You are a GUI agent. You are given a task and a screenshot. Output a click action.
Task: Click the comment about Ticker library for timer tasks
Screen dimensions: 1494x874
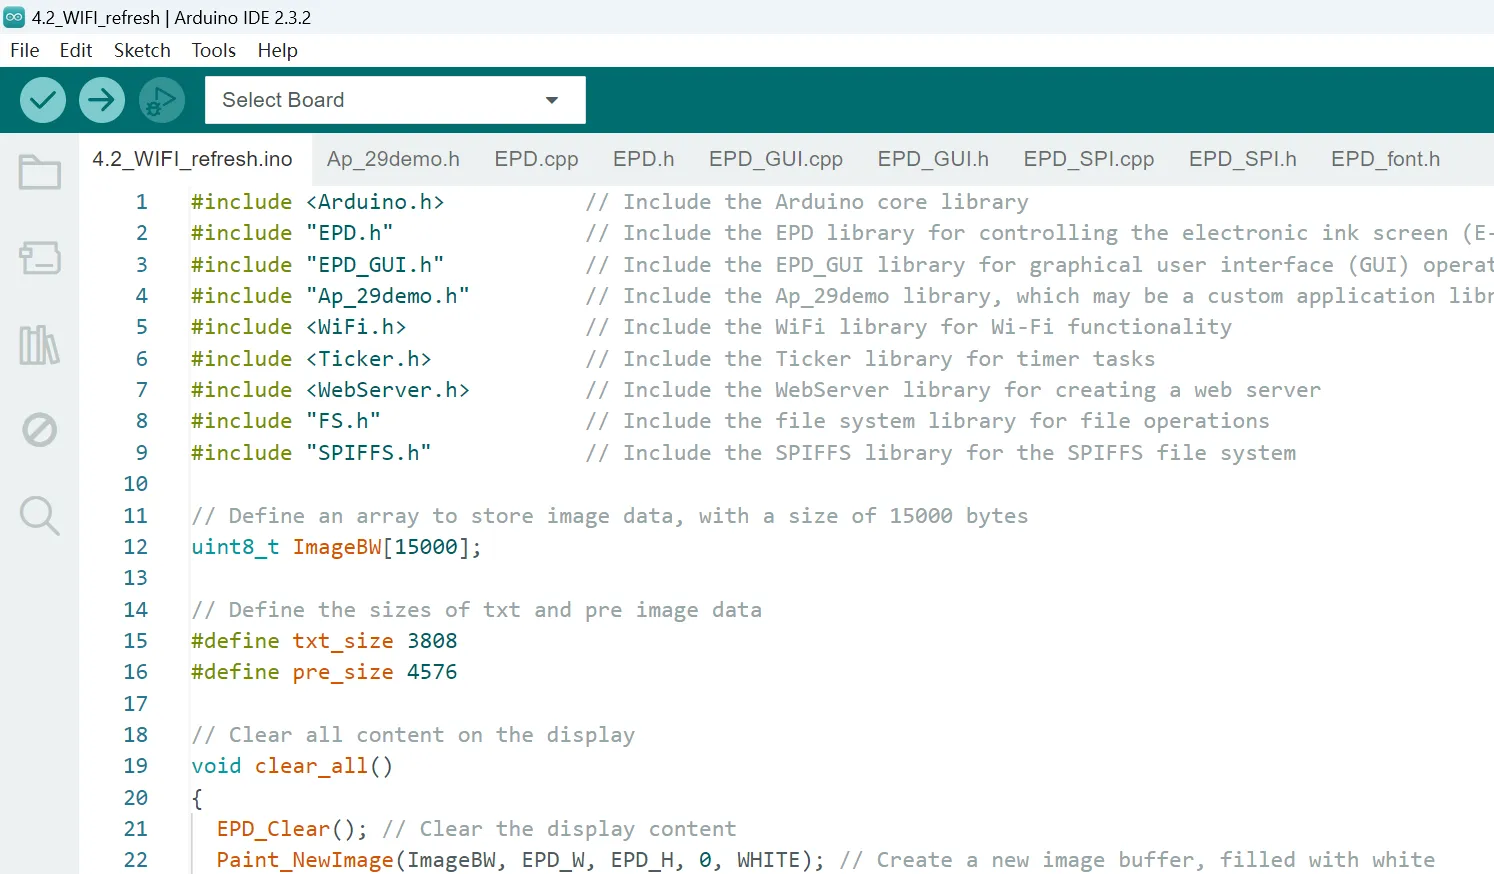pos(870,359)
